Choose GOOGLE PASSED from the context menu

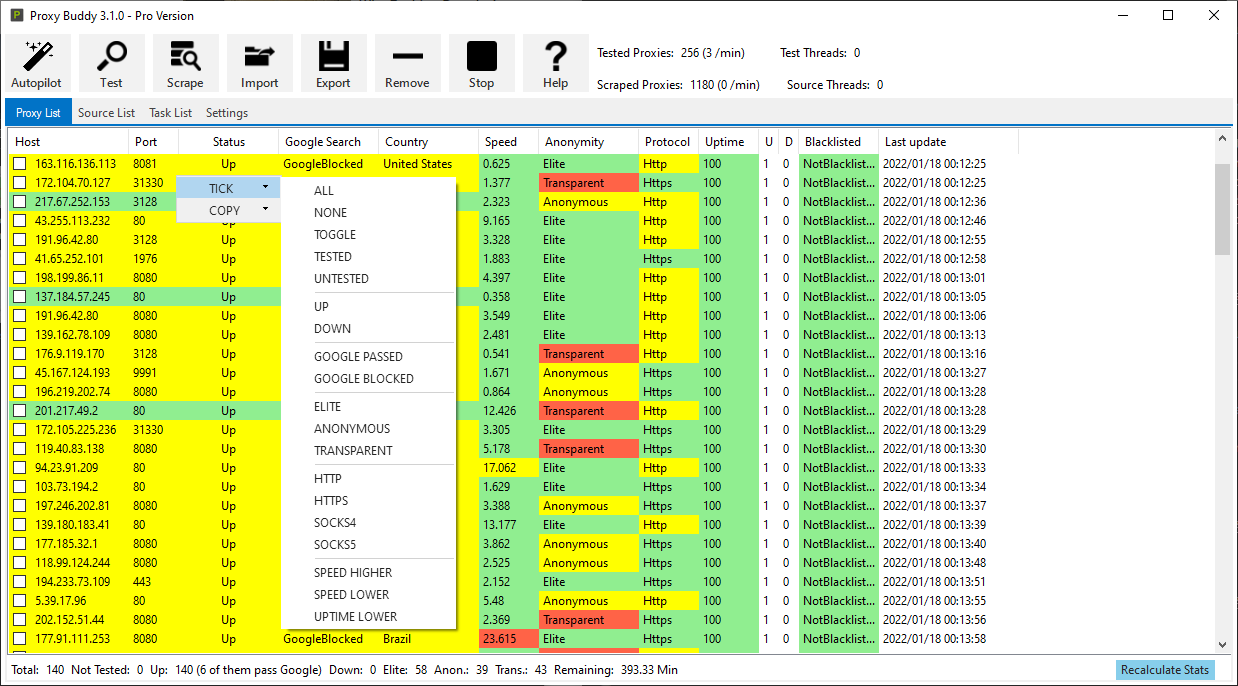click(x=358, y=356)
